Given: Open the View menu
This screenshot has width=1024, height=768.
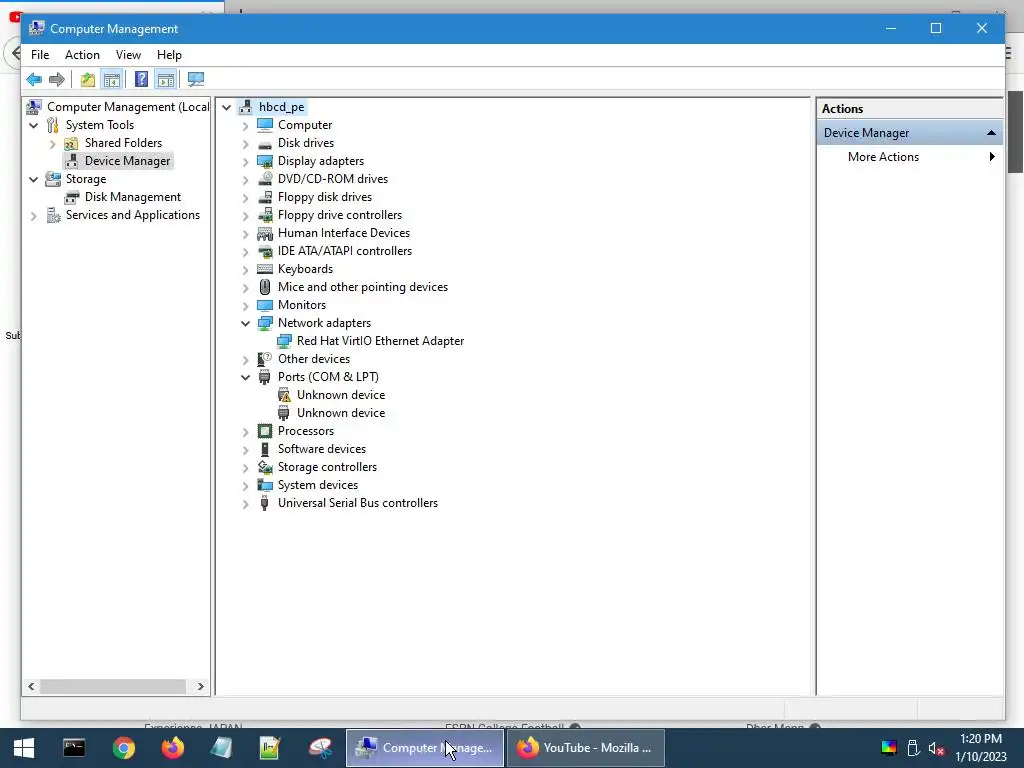Looking at the screenshot, I should [128, 55].
